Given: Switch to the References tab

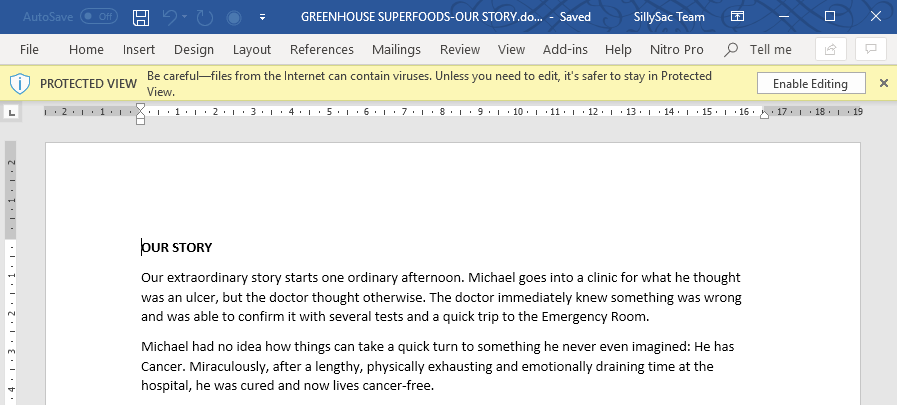Looking at the screenshot, I should pyautogui.click(x=322, y=50).
